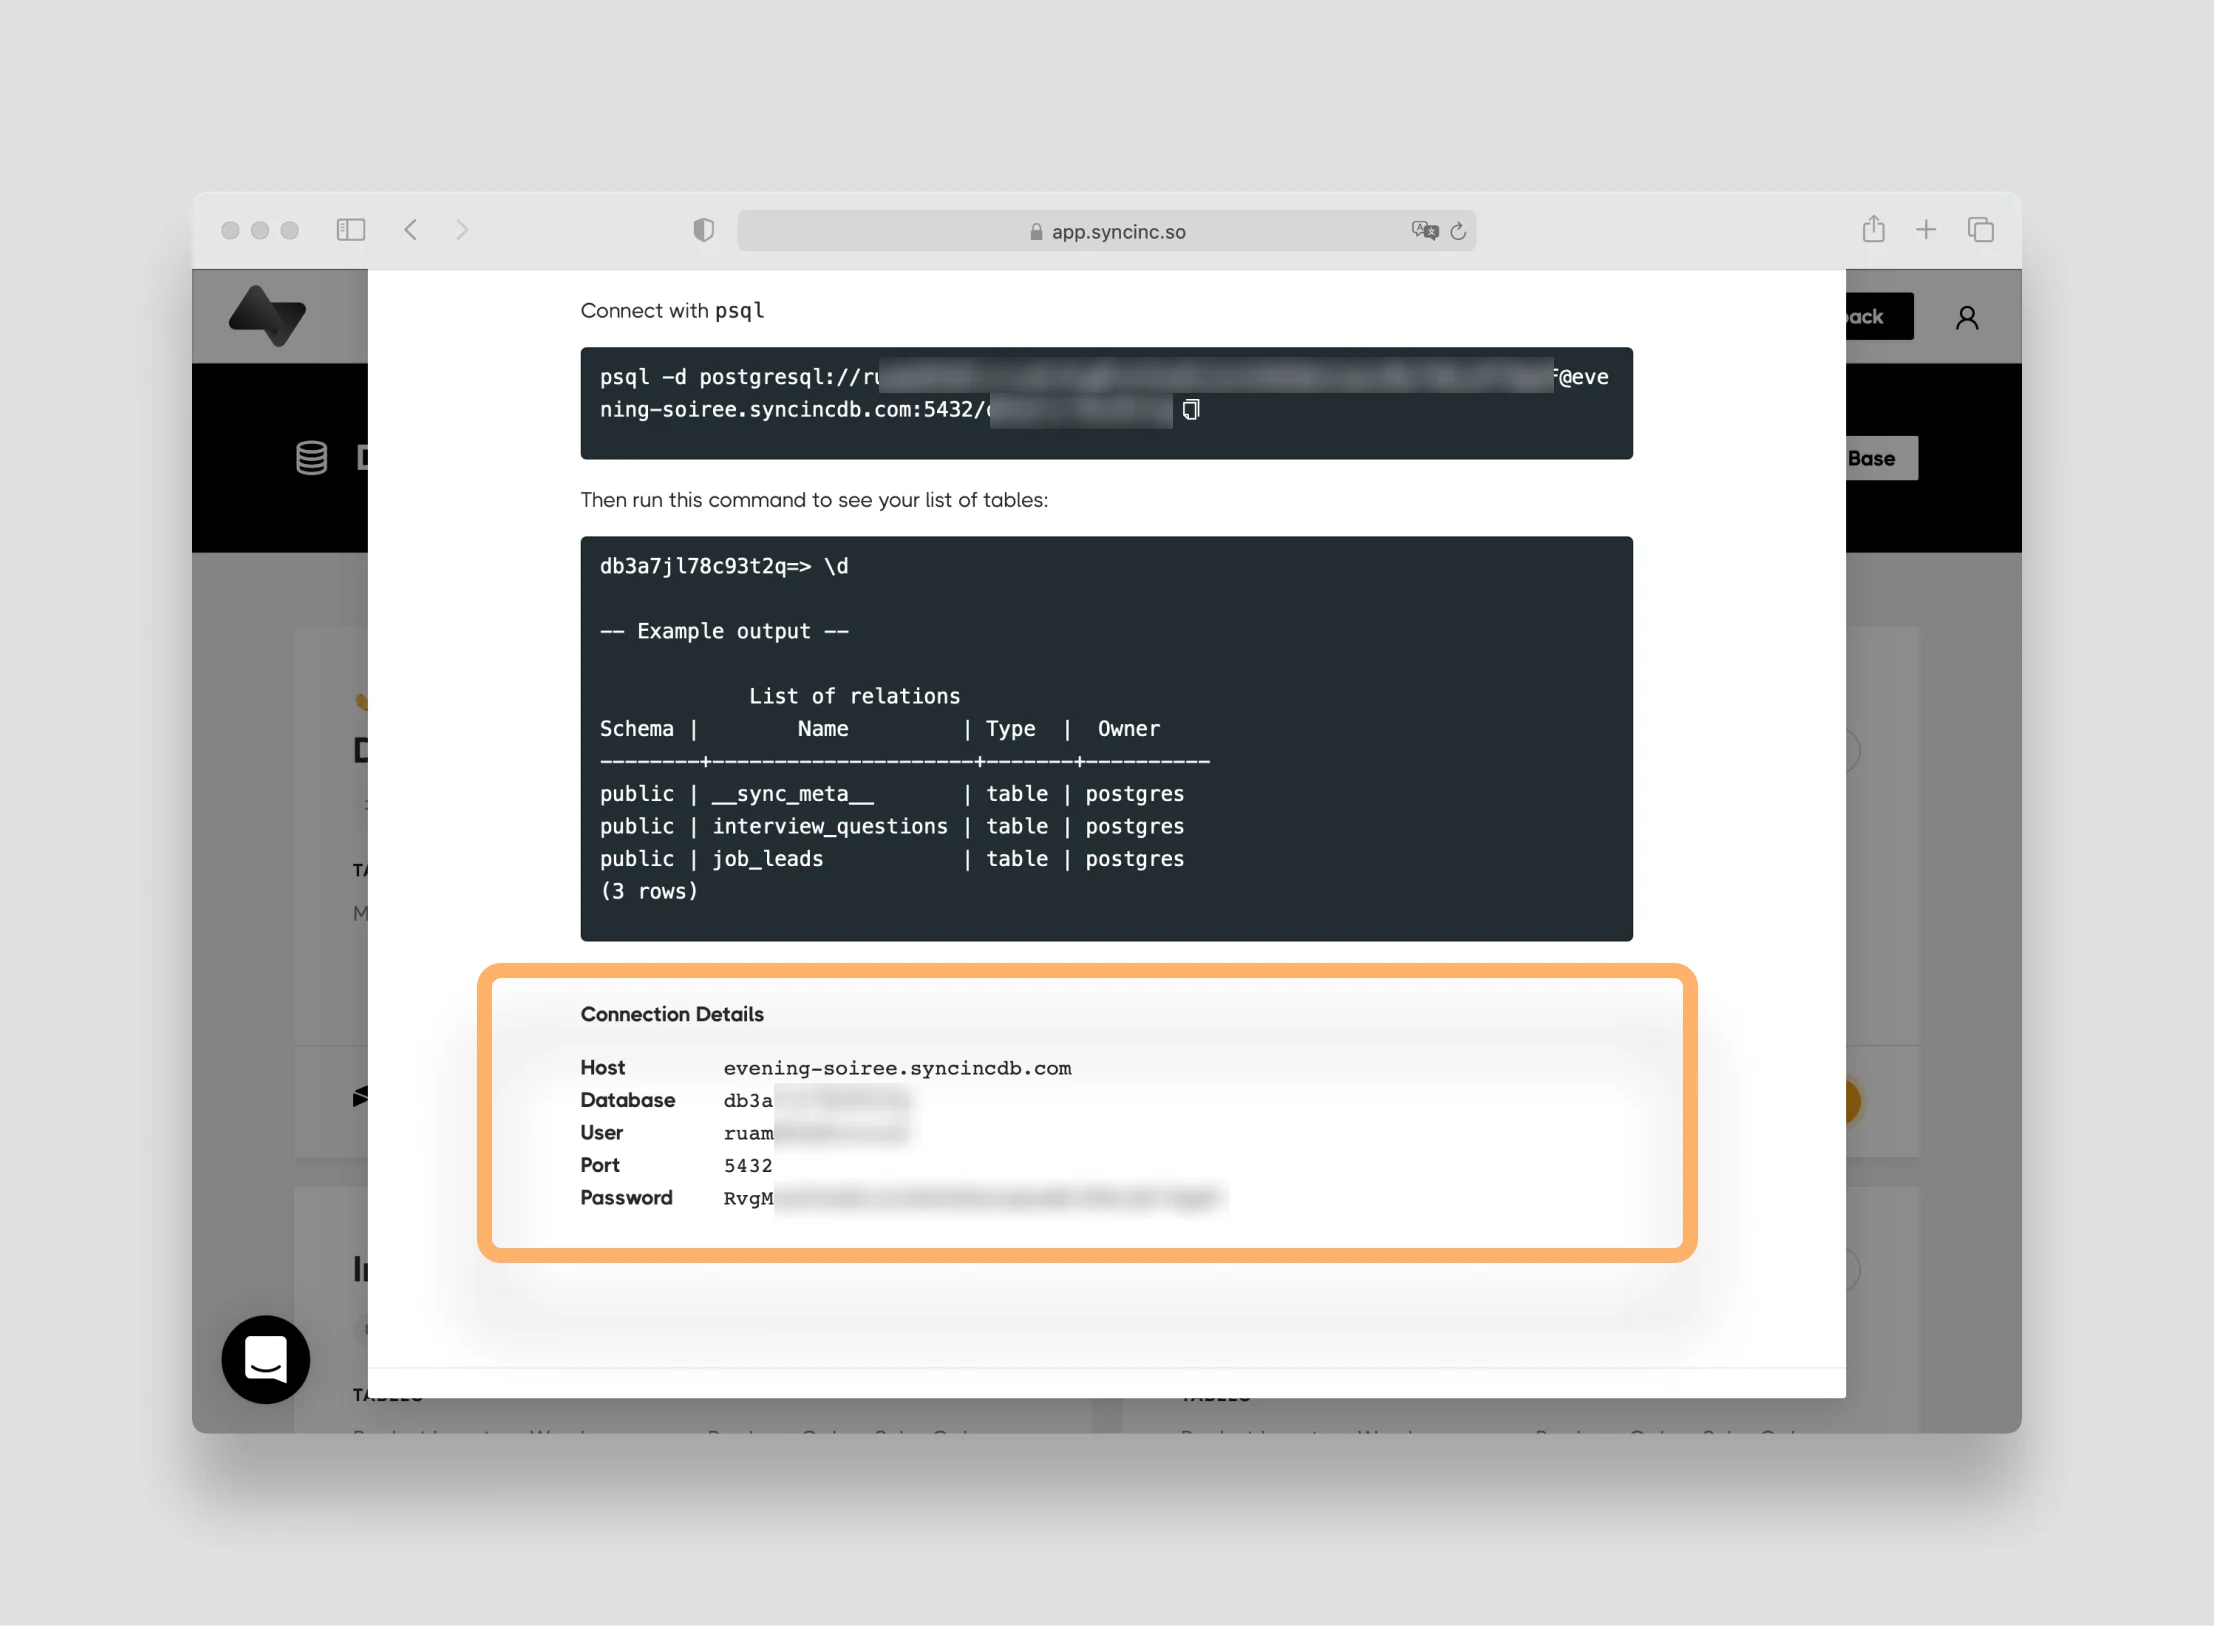This screenshot has height=1626, width=2214.
Task: Click the Connection Details heading
Action: (672, 1014)
